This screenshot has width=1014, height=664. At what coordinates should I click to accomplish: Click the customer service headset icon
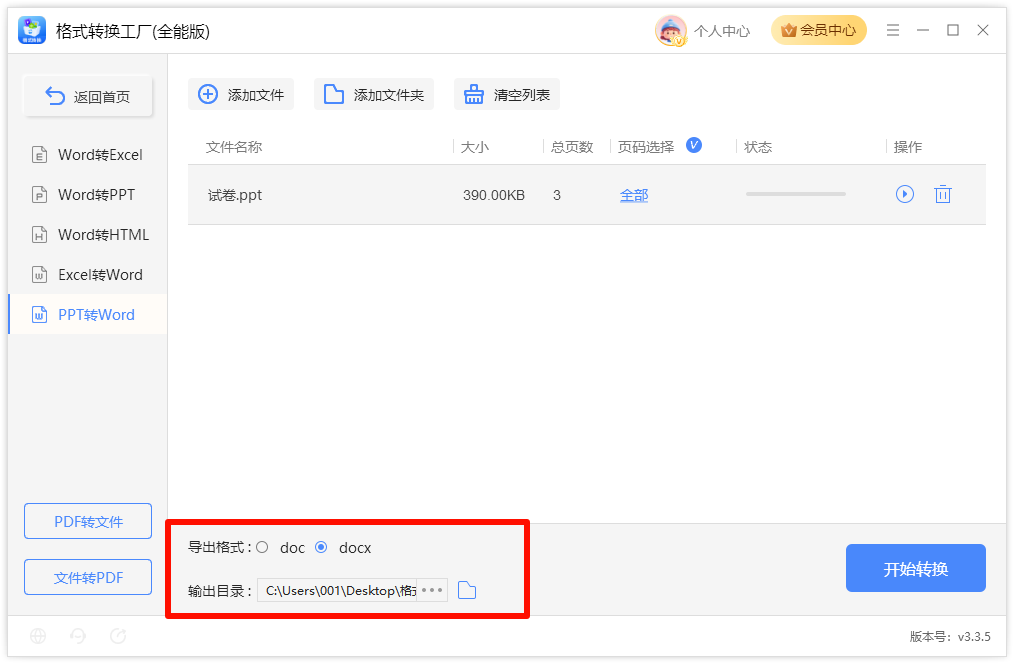78,636
